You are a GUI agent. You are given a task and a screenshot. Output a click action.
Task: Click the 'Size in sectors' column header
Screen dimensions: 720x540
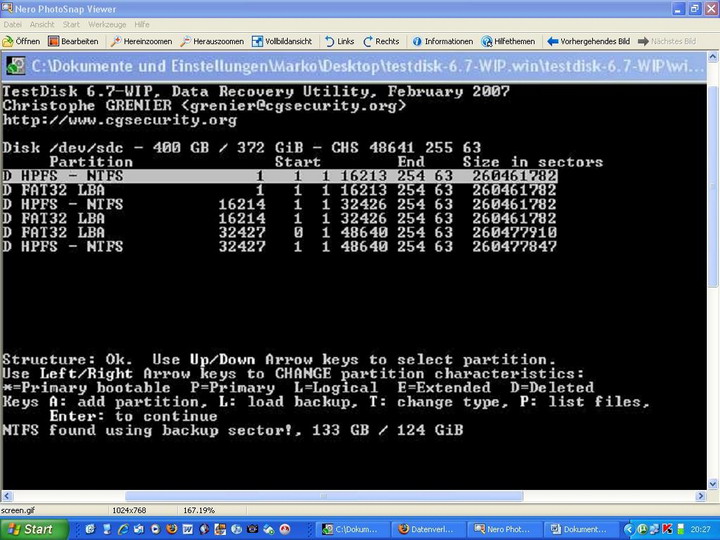click(x=533, y=162)
